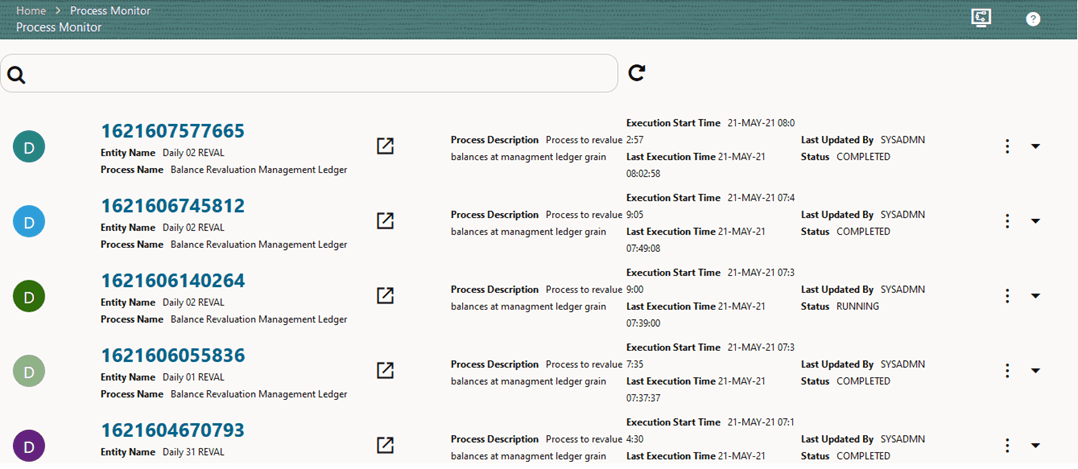Click the D avatar of process 1621607577665
The image size is (1078, 469).
(x=29, y=146)
